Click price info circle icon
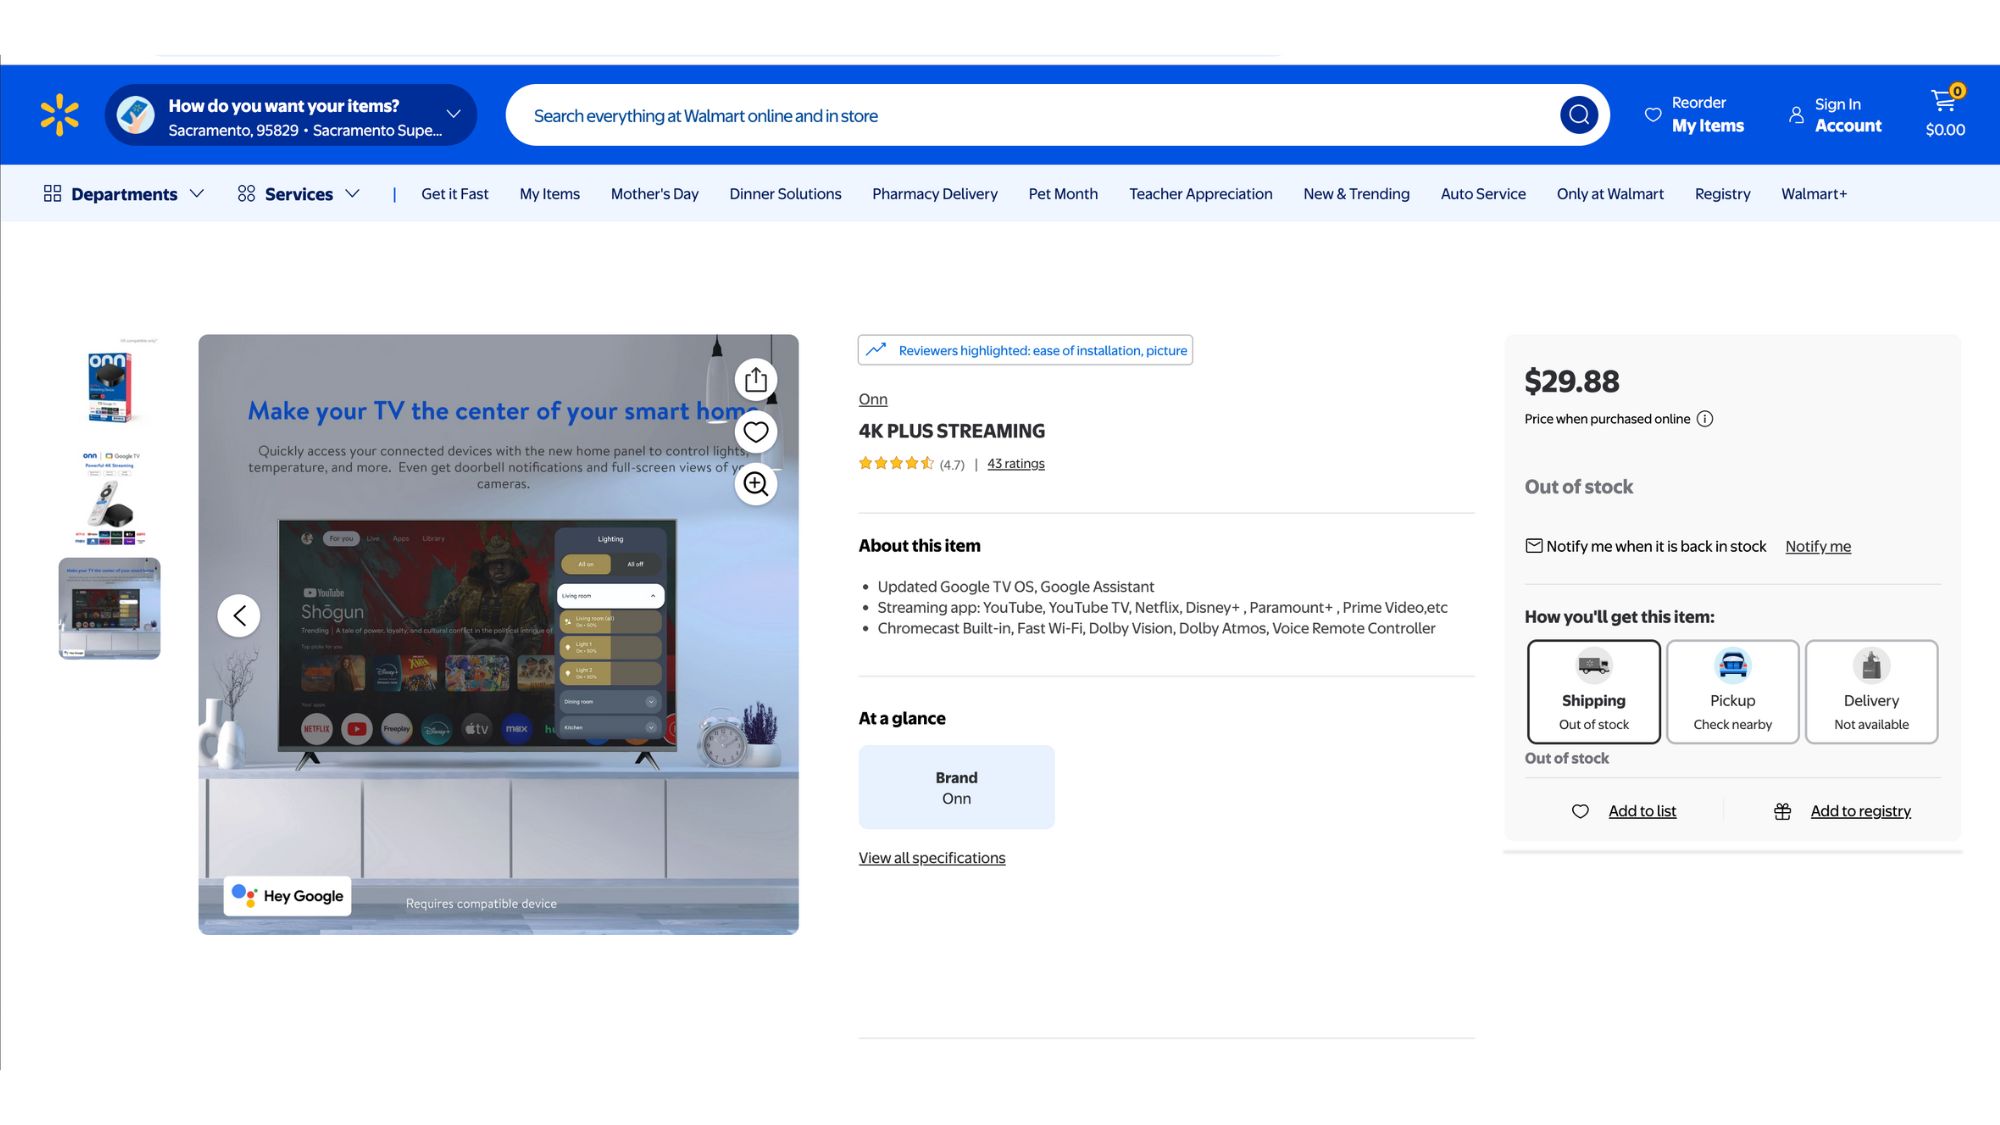 click(x=1705, y=419)
